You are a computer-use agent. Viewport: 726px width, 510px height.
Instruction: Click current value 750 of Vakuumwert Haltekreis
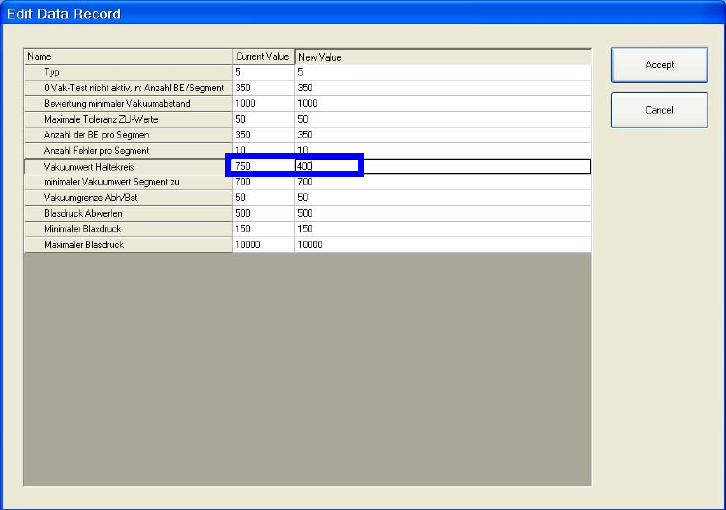click(x=263, y=166)
